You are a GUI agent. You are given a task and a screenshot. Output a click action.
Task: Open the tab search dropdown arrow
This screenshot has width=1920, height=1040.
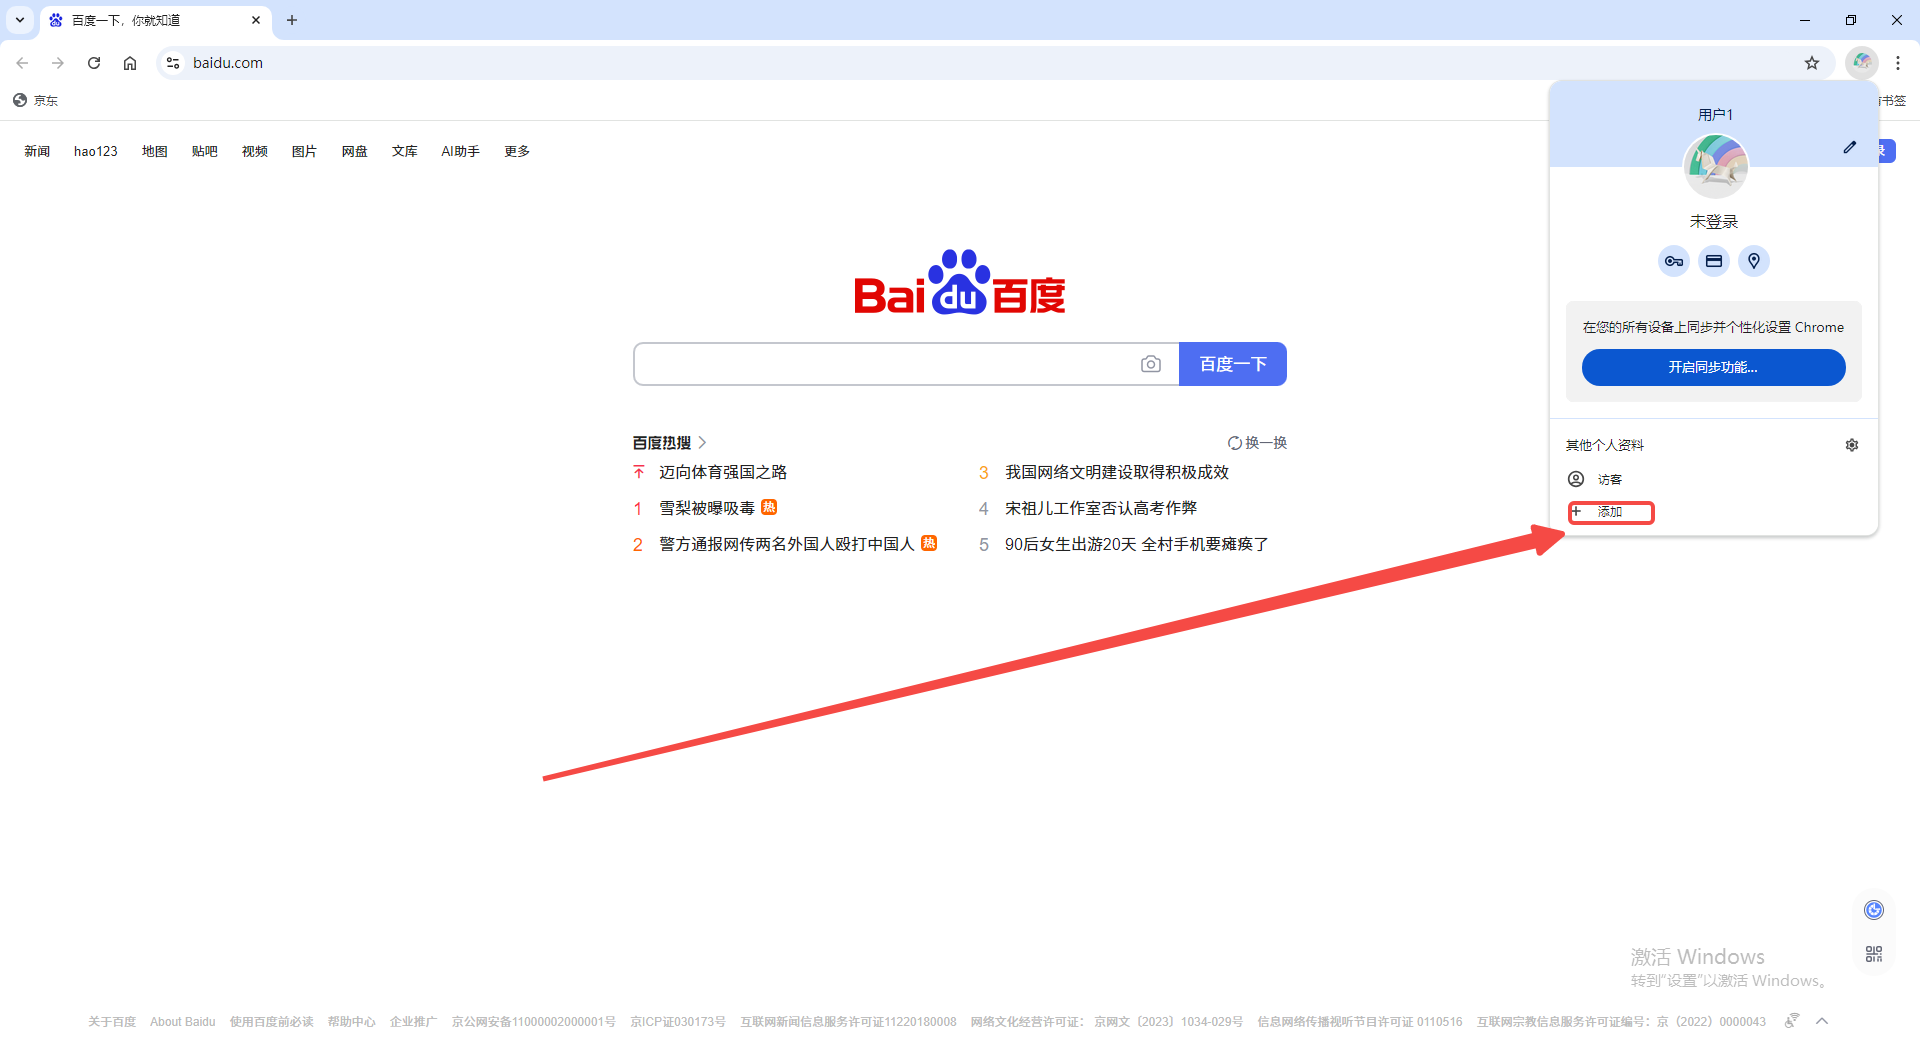click(x=20, y=20)
